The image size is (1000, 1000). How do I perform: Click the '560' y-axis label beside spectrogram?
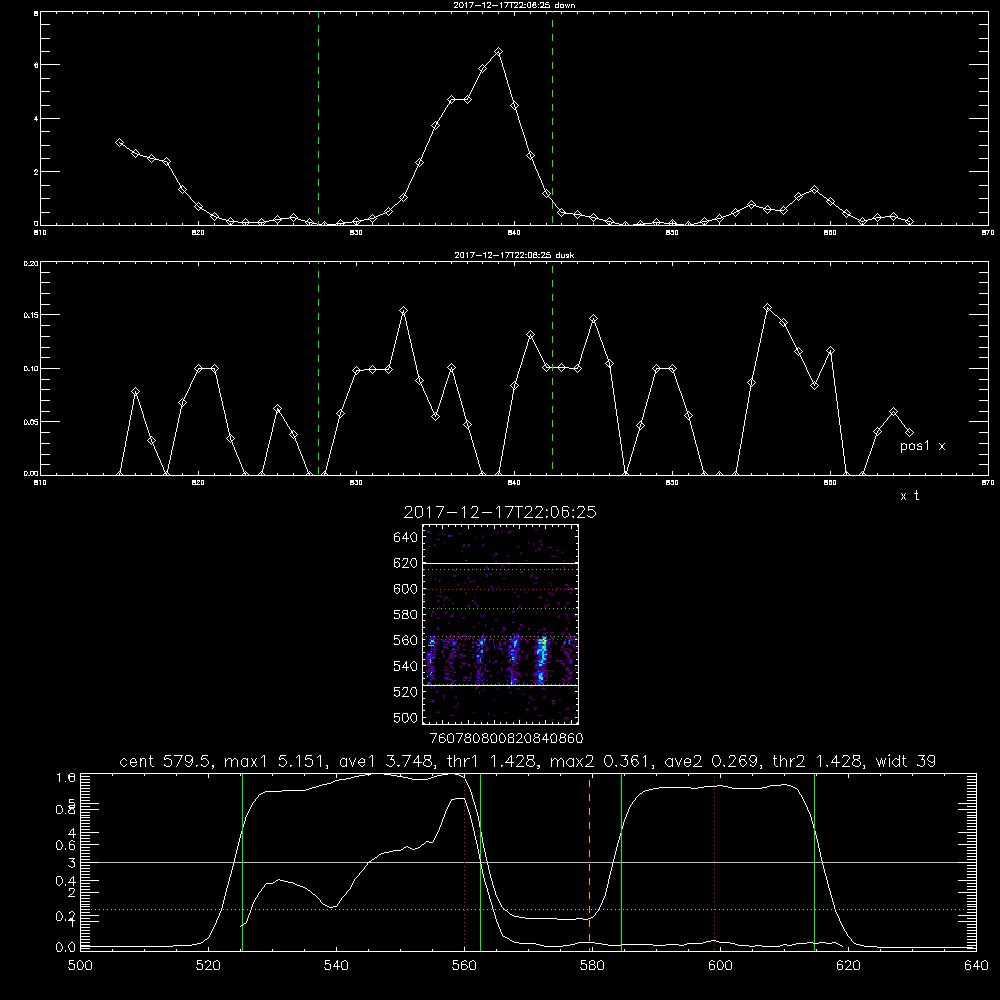[406, 640]
